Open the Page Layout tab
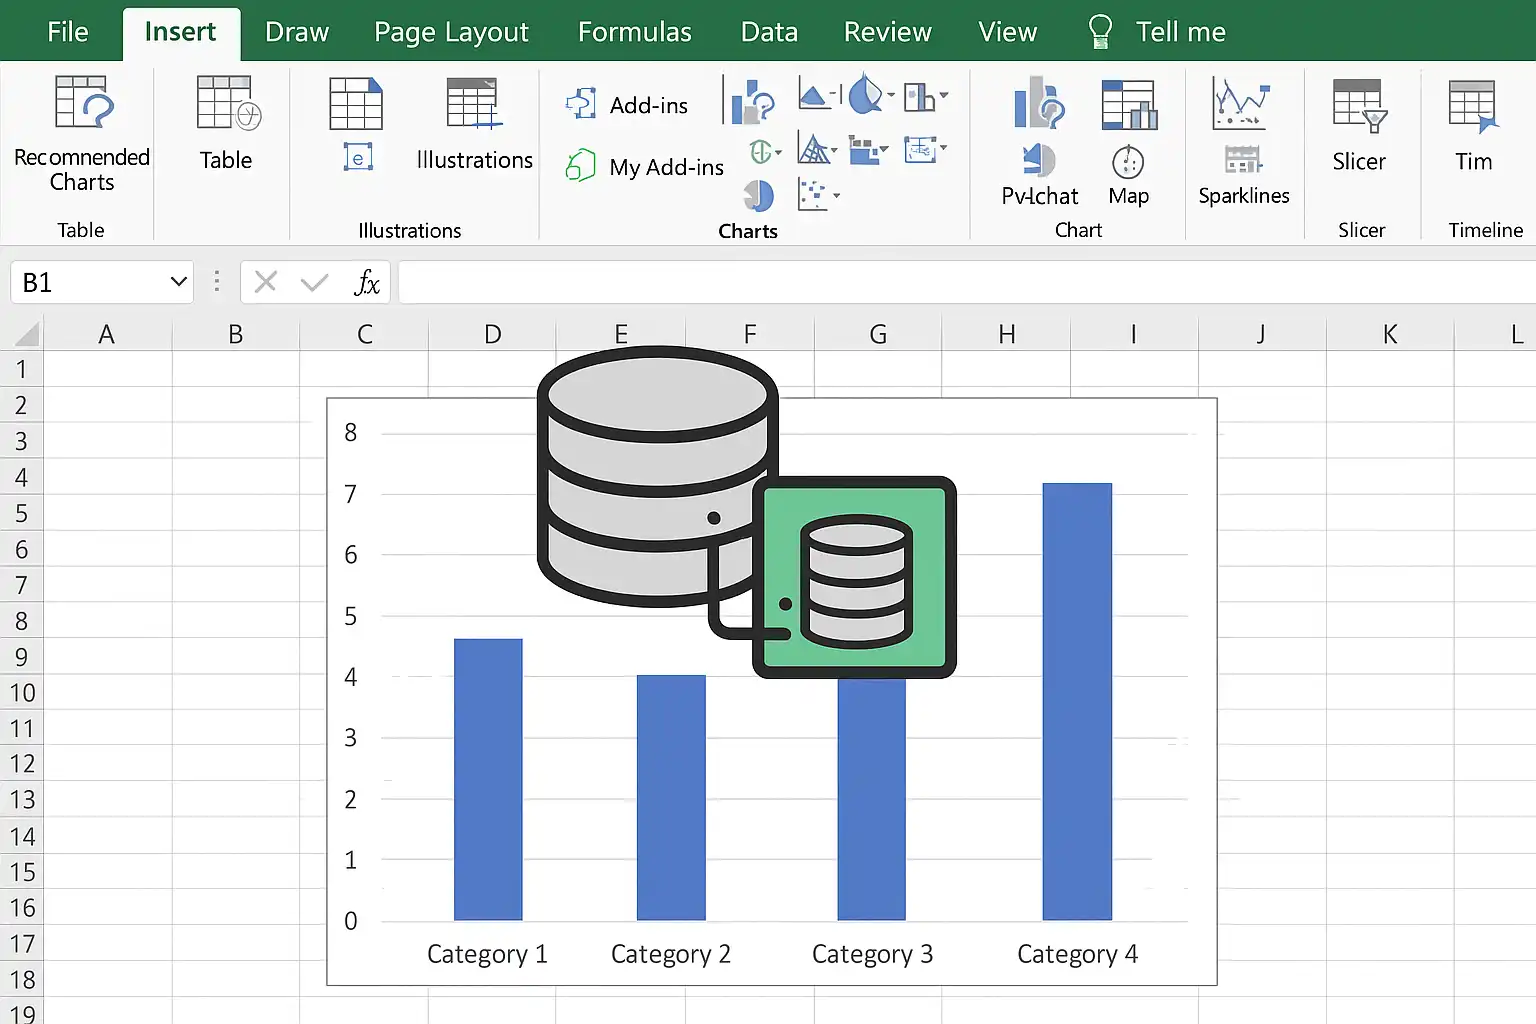Image resolution: width=1536 pixels, height=1024 pixels. coord(451,32)
